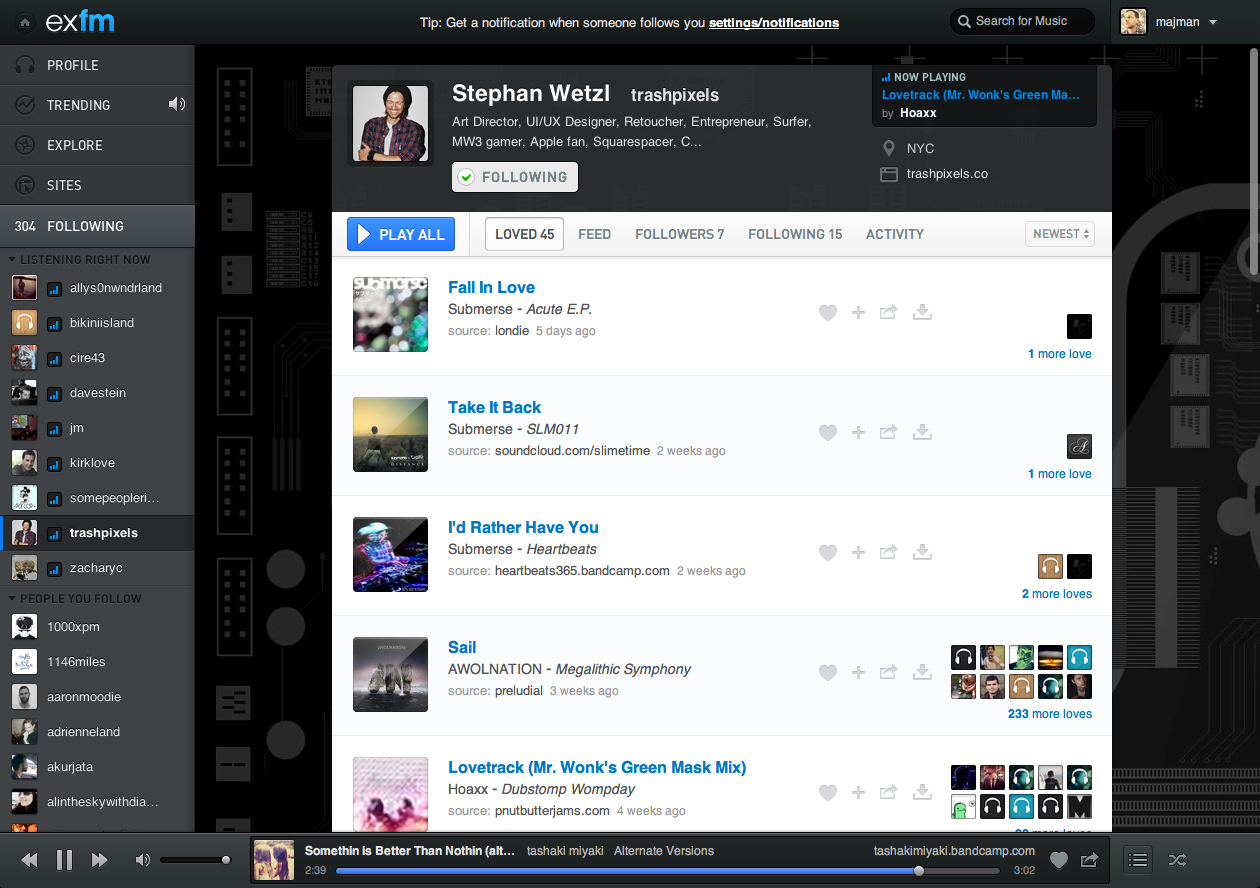The width and height of the screenshot is (1260, 888).
Task: Click the Explore compass icon
Action: (26, 145)
